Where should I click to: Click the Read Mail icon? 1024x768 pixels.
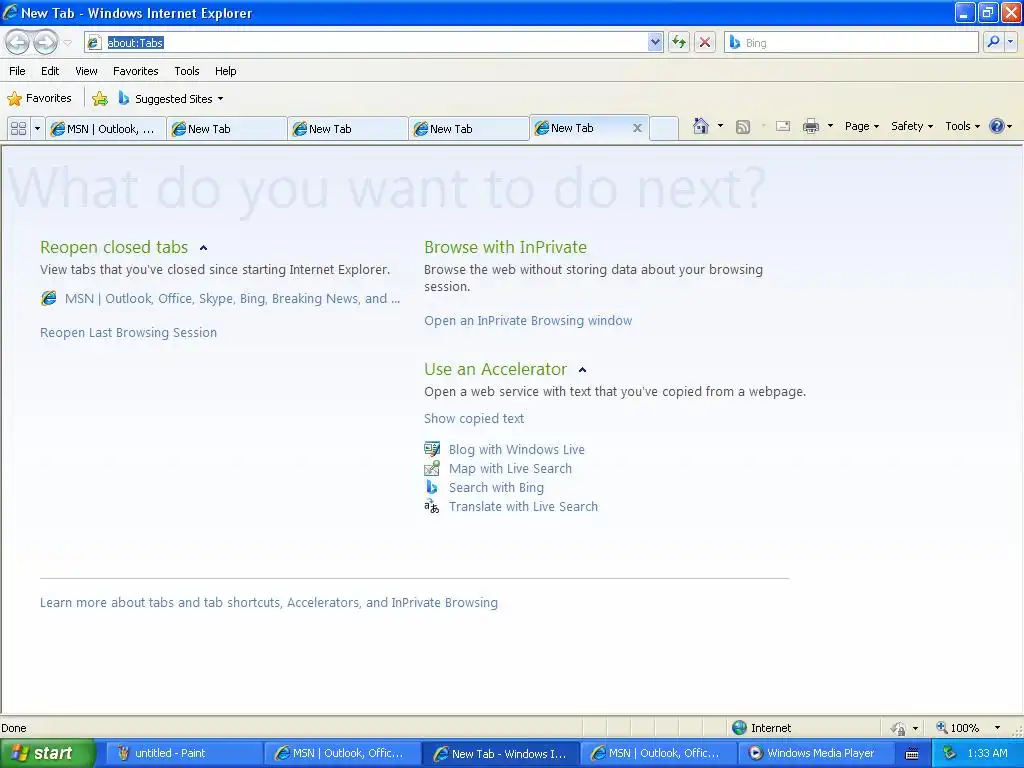[x=783, y=126]
